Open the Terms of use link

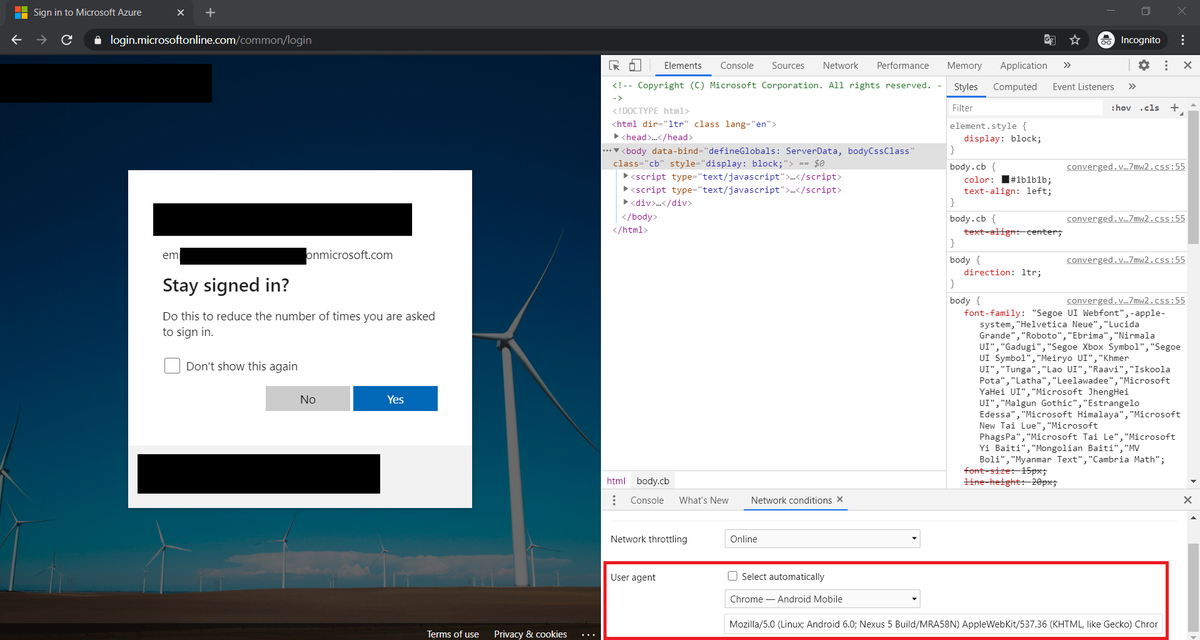coord(453,634)
